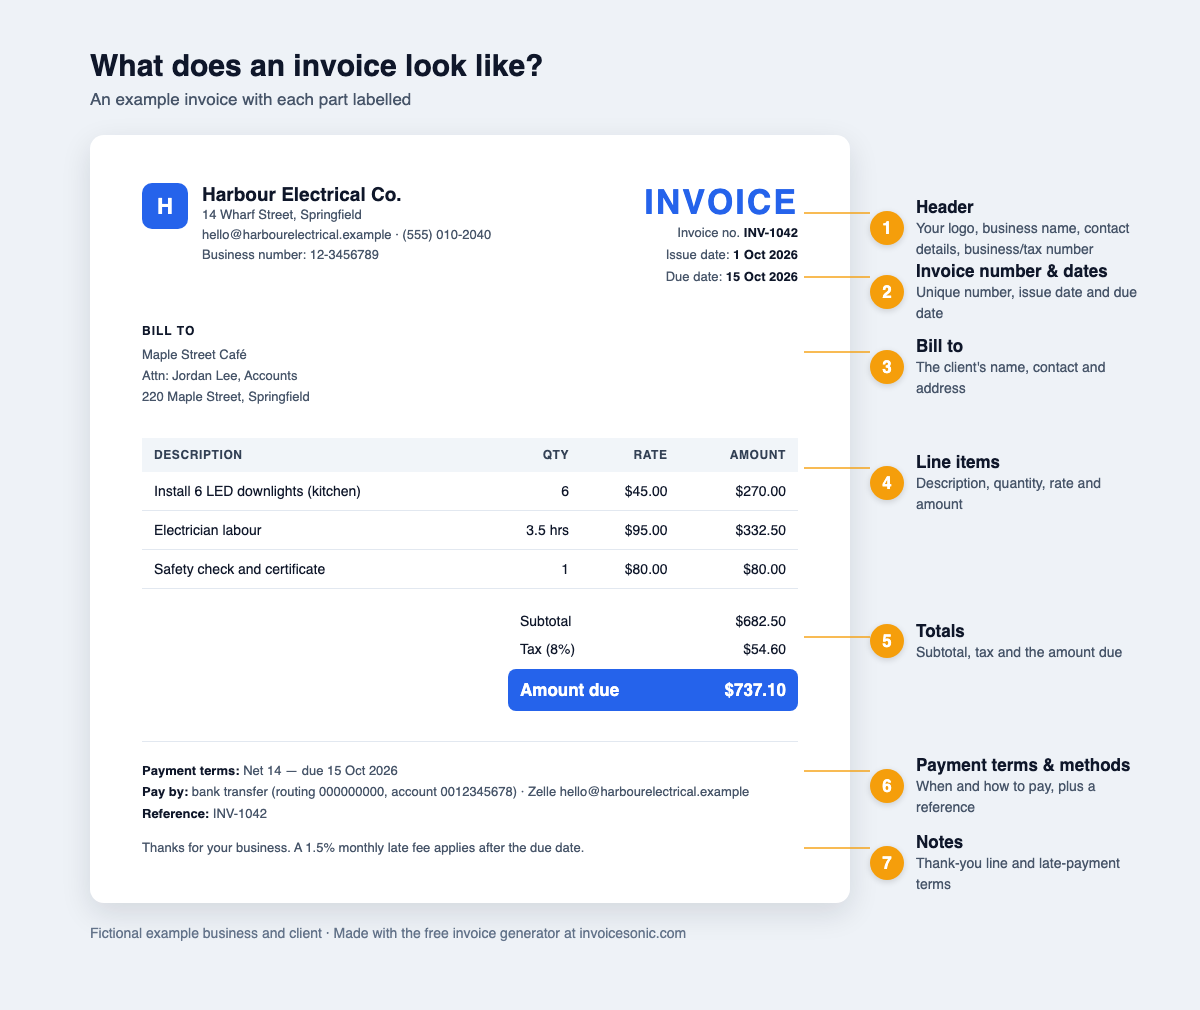Click the large blue INVOICE heading
Viewport: 1200px width, 1010px height.
point(720,202)
